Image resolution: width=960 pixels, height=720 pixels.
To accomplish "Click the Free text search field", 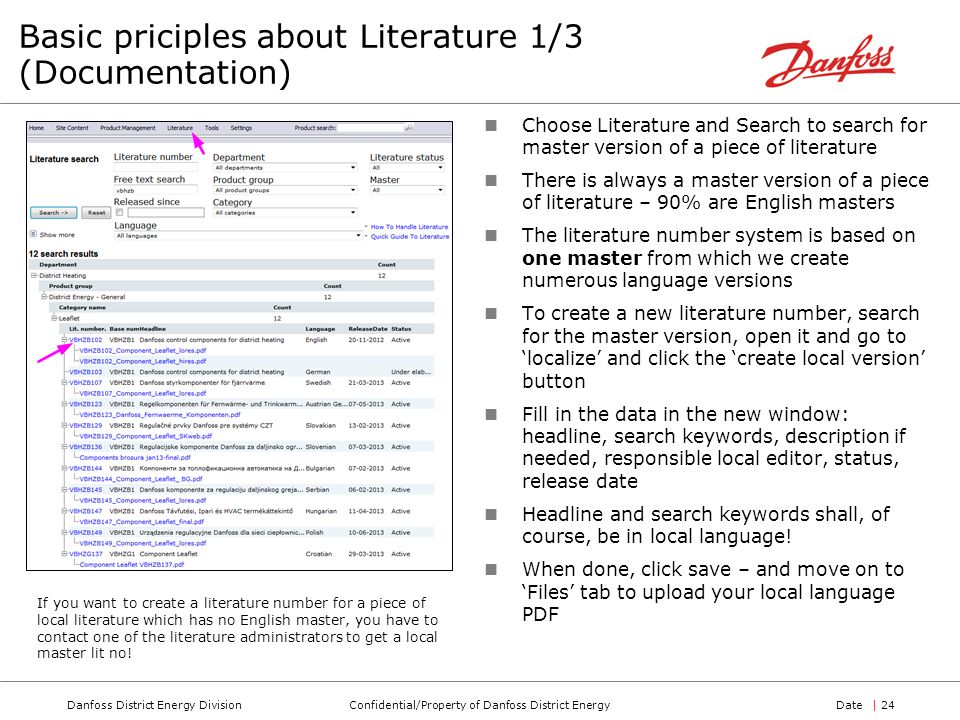I will 156,190.
